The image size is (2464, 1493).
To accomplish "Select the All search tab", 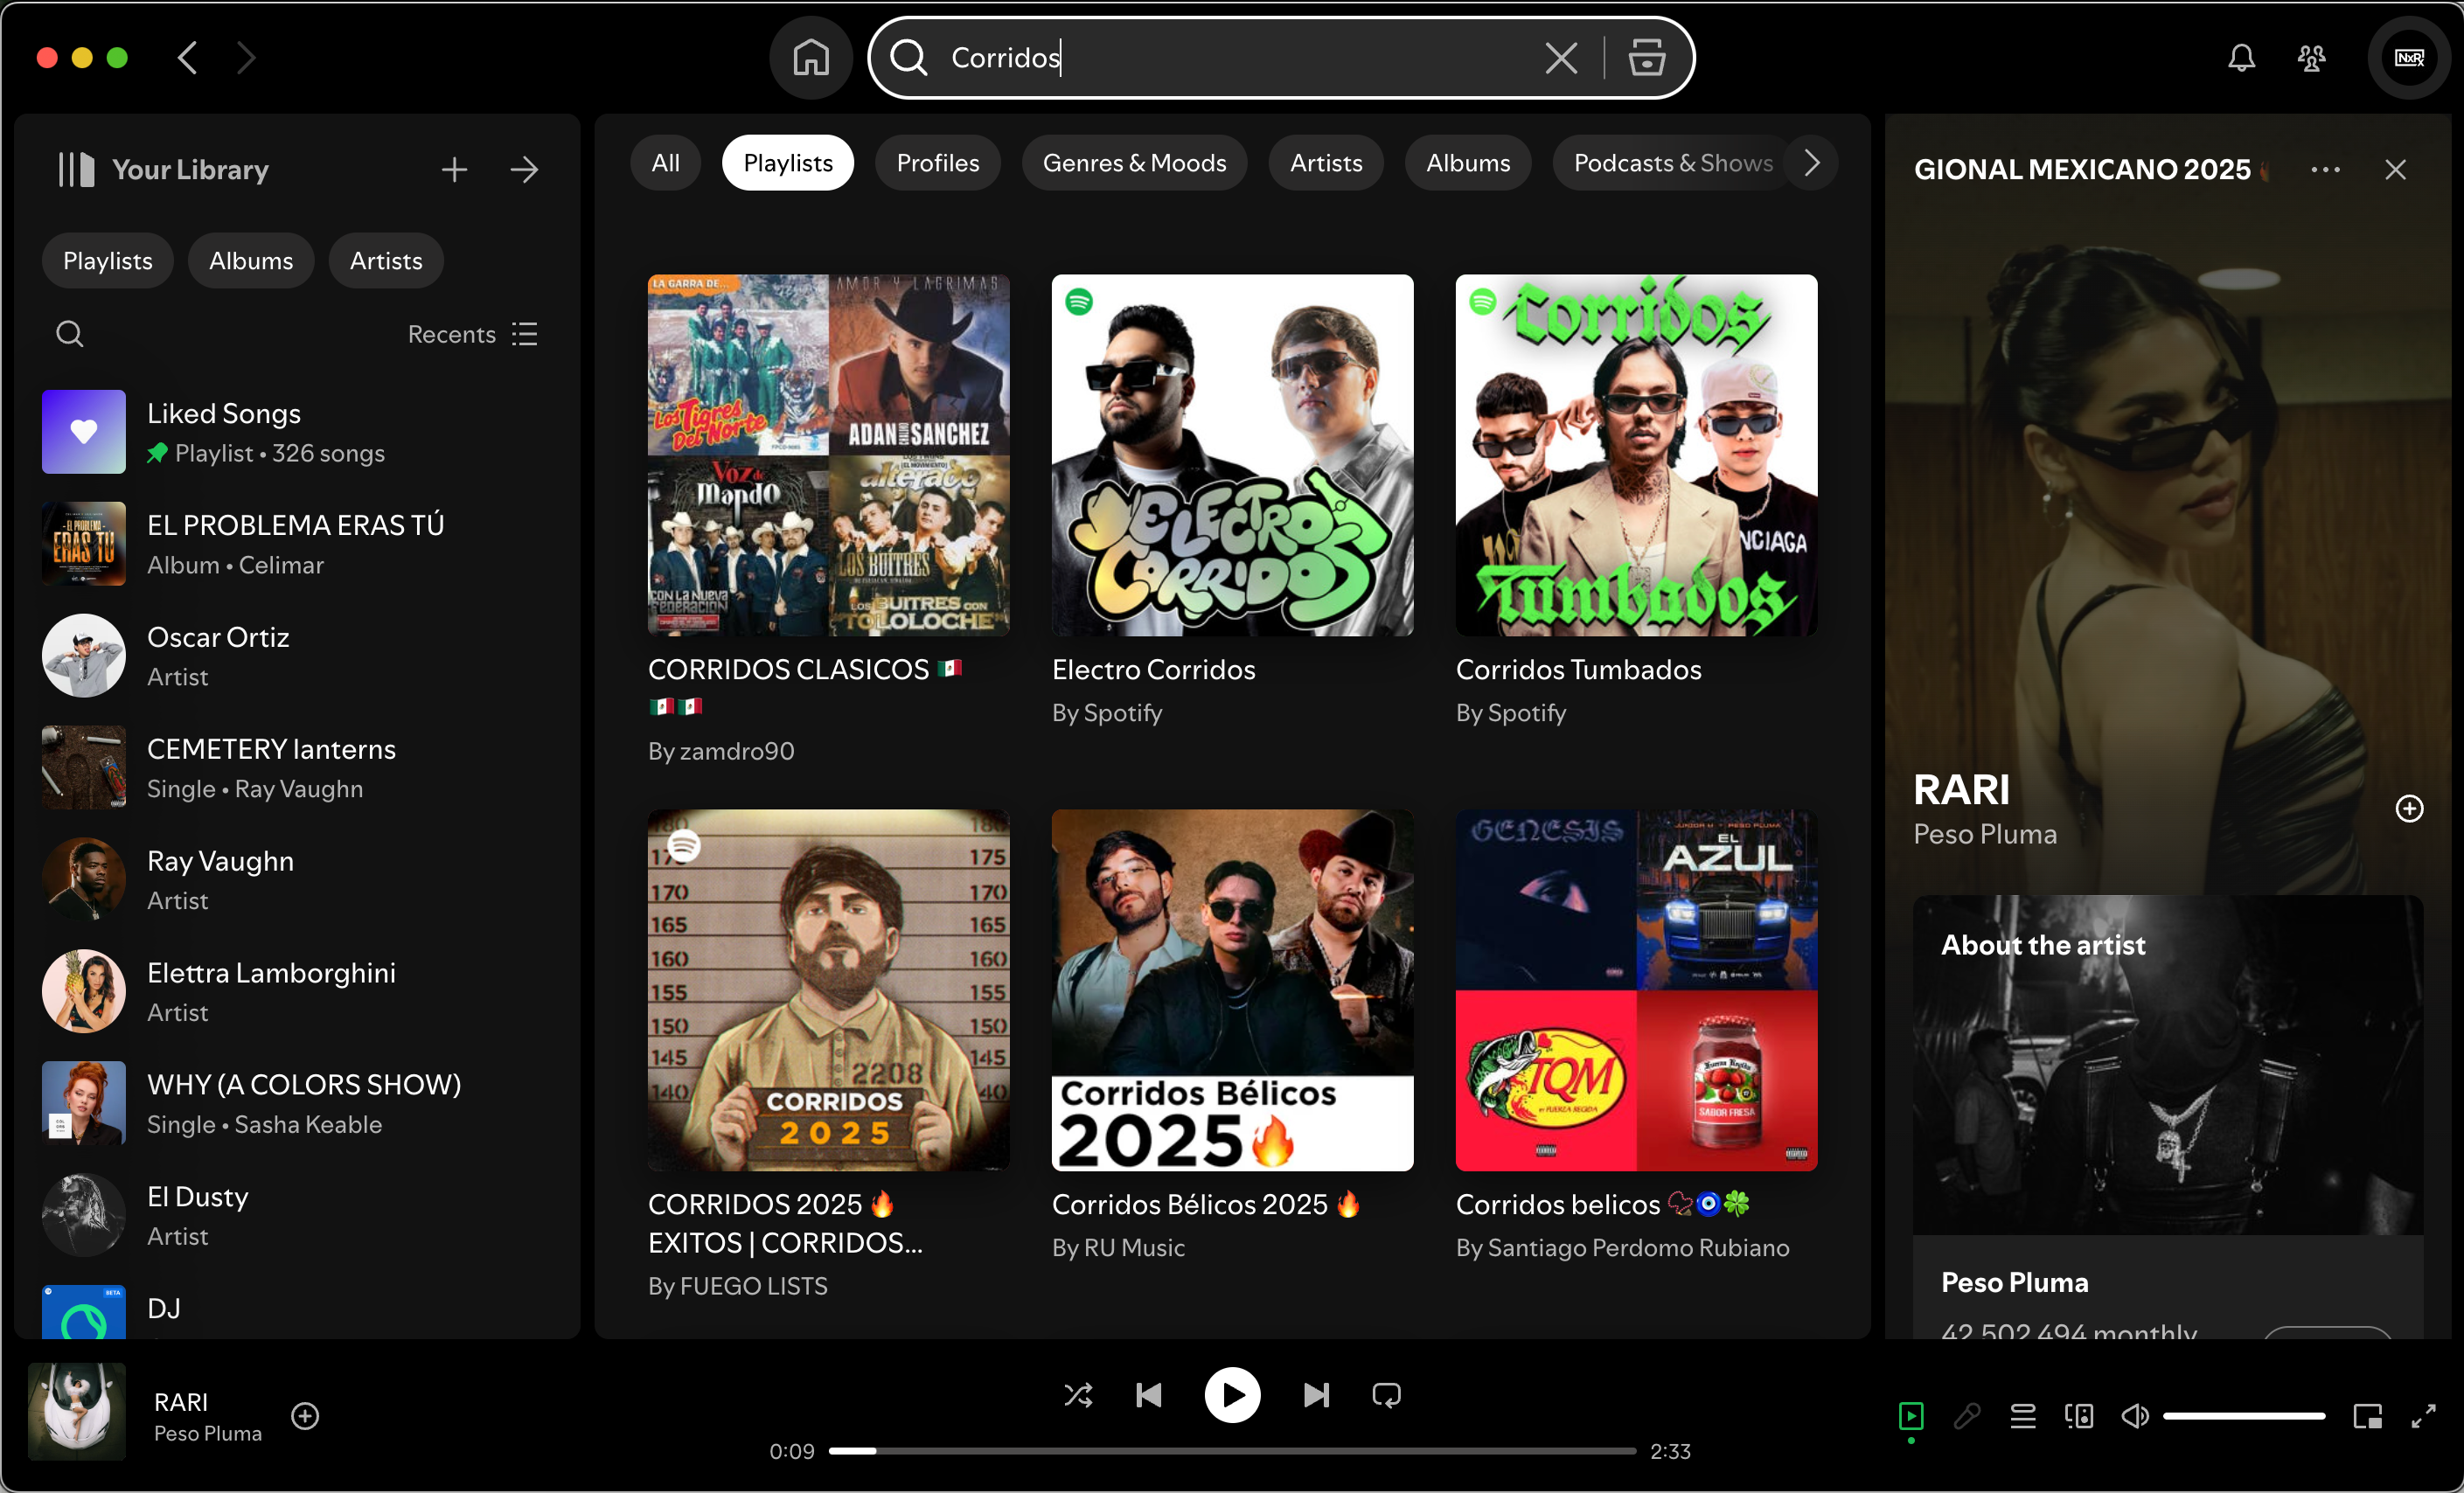I will tap(665, 163).
